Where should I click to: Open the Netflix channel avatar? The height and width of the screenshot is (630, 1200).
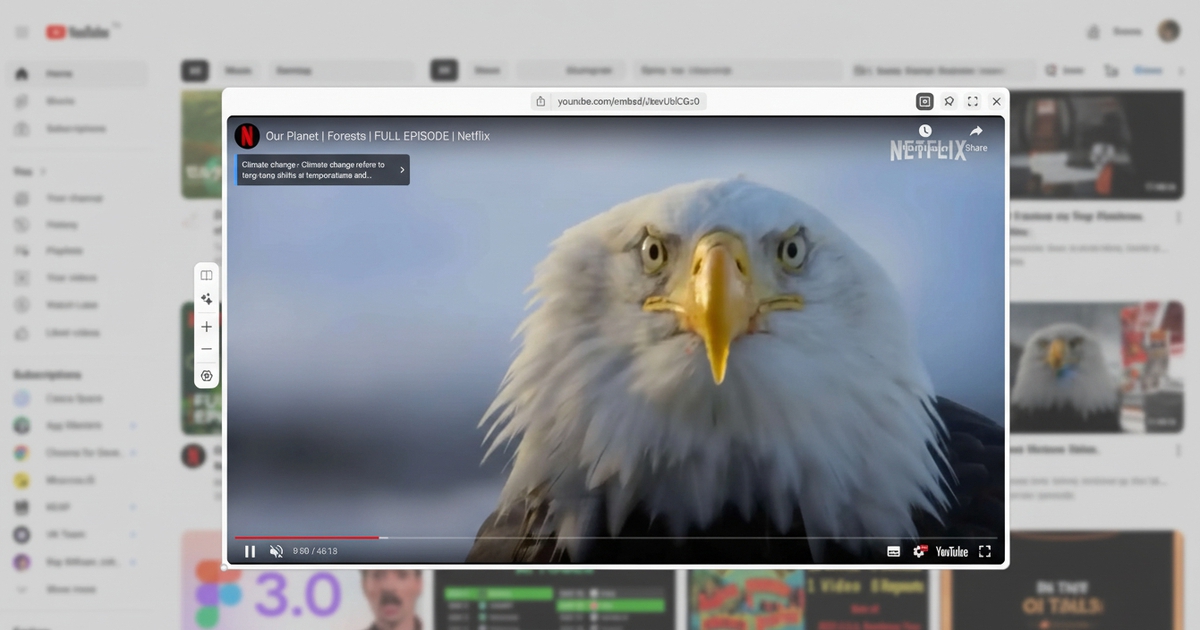(247, 136)
